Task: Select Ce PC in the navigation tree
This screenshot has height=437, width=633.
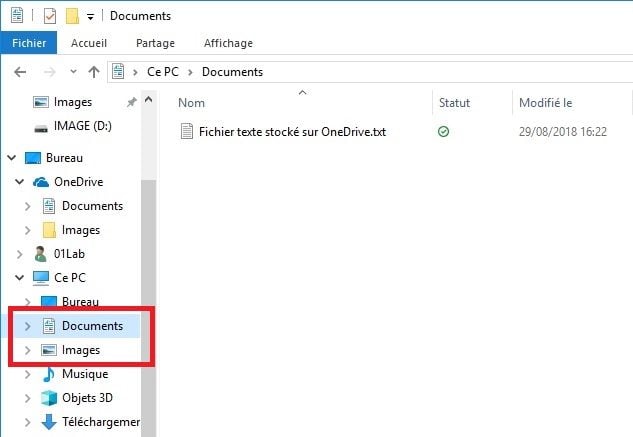Action: (x=70, y=277)
